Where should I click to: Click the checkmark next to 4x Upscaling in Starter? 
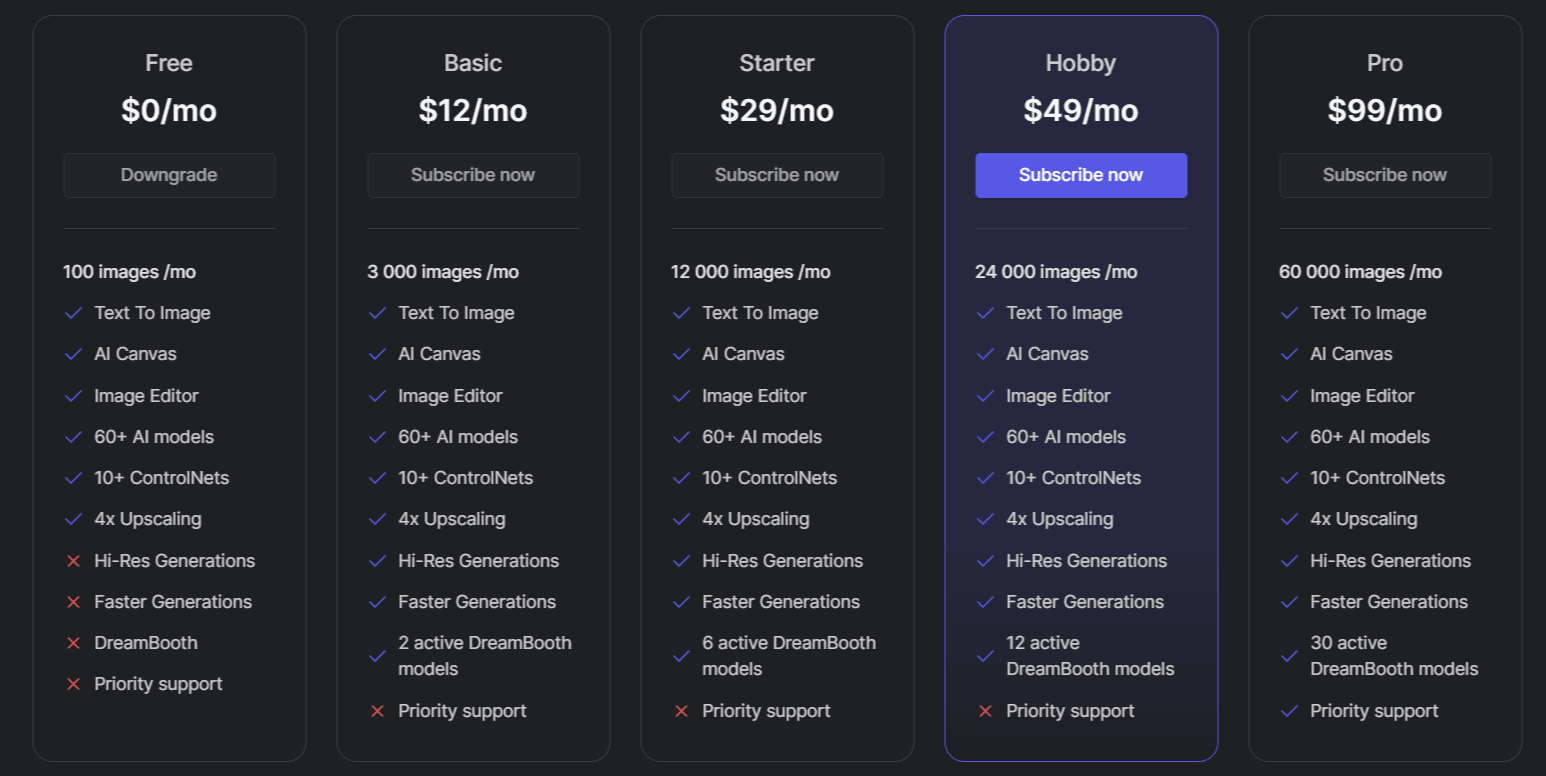coord(681,519)
